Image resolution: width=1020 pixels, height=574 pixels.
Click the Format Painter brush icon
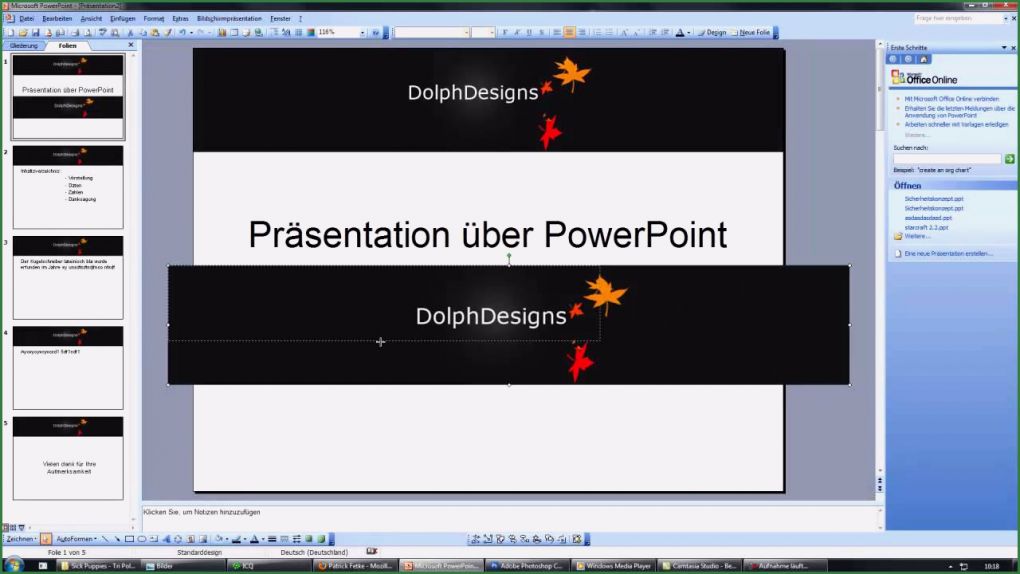(168, 33)
